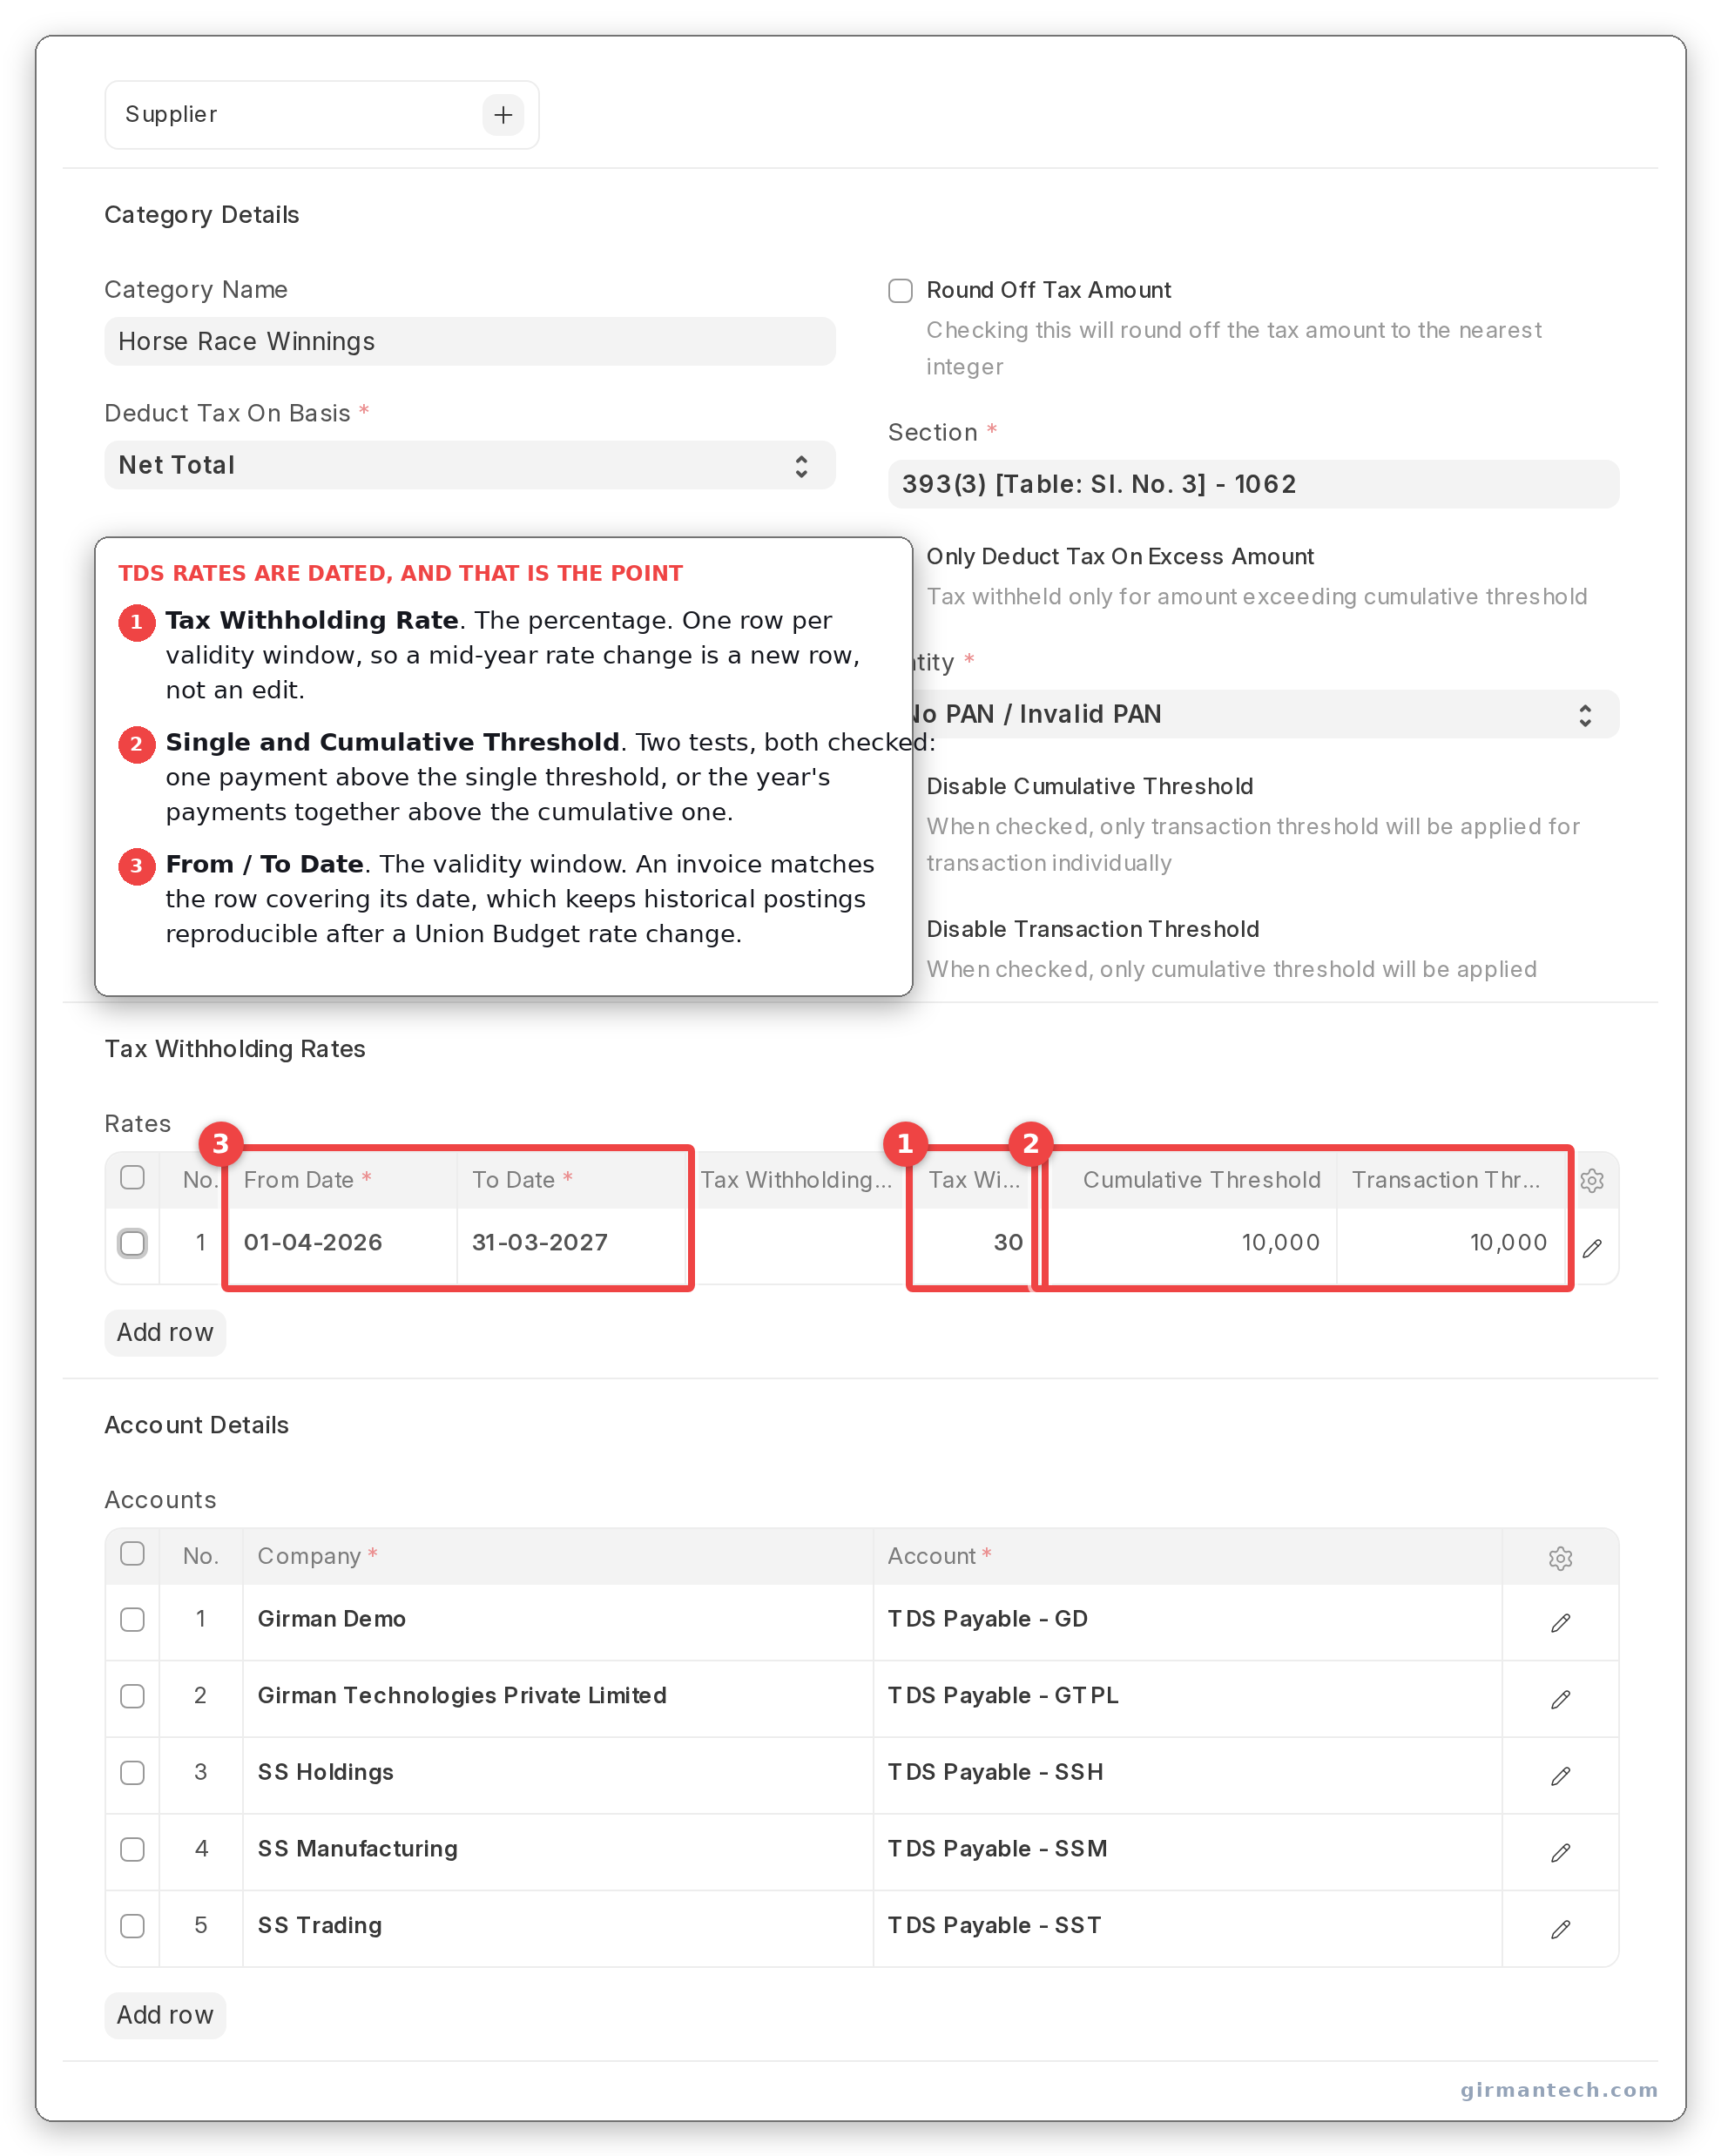Click the plus icon beside Supplier
This screenshot has height=2156, width=1721.
(x=503, y=115)
